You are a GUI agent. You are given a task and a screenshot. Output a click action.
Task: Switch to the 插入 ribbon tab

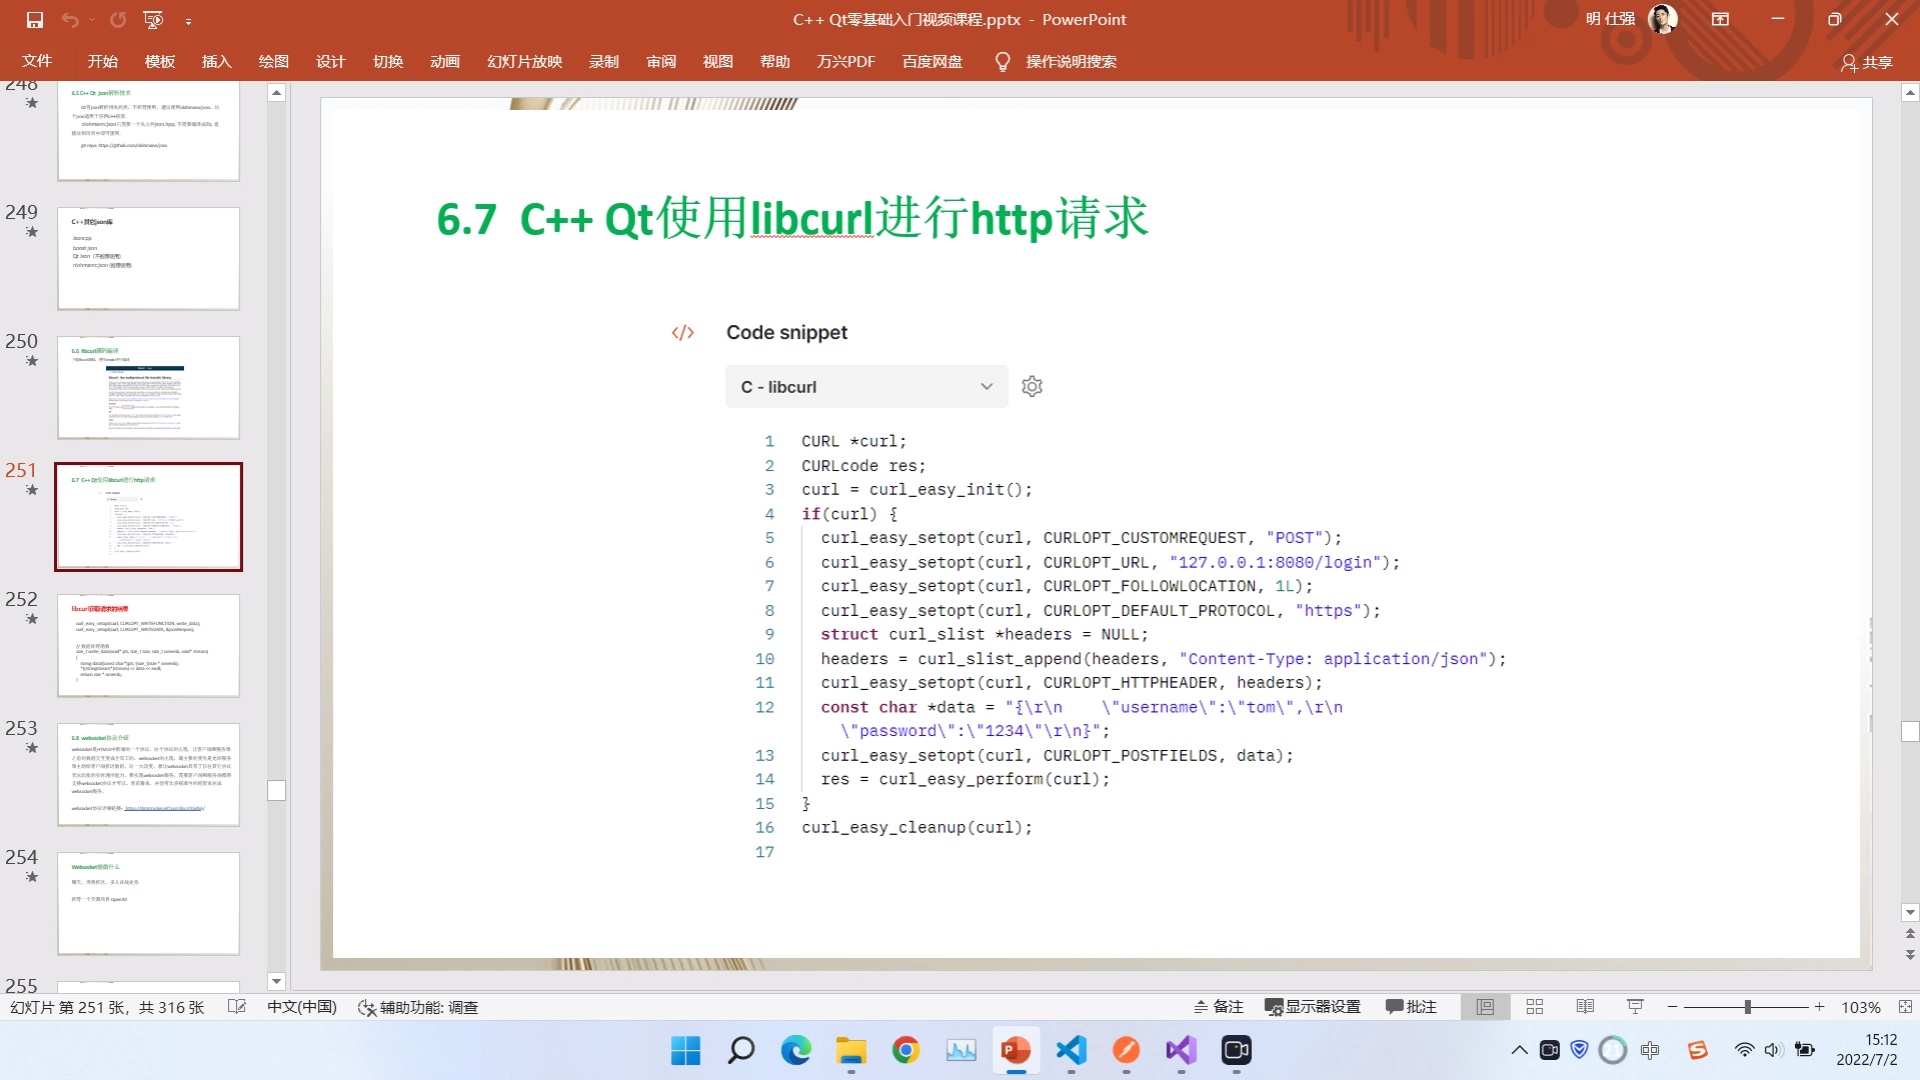[x=216, y=61]
